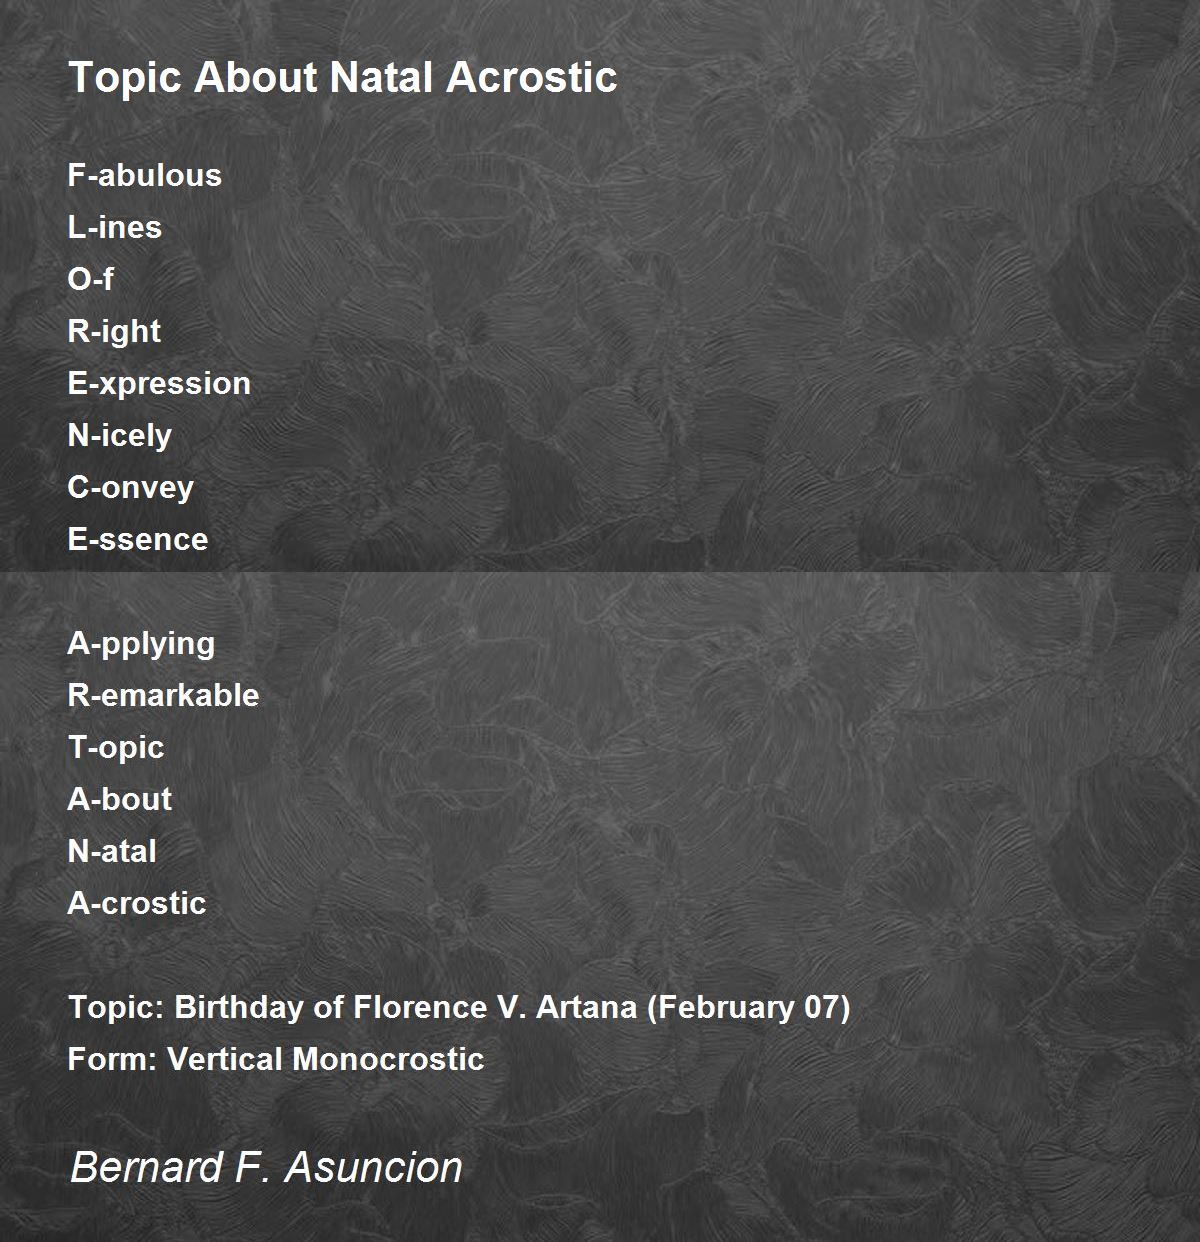Screen dimensions: 1200x1242
Task: Select the line 'F-abulous'
Action: coord(145,175)
